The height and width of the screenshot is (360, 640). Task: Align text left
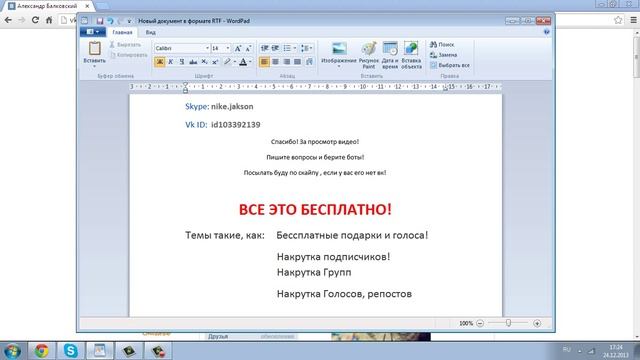pyautogui.click(x=264, y=62)
